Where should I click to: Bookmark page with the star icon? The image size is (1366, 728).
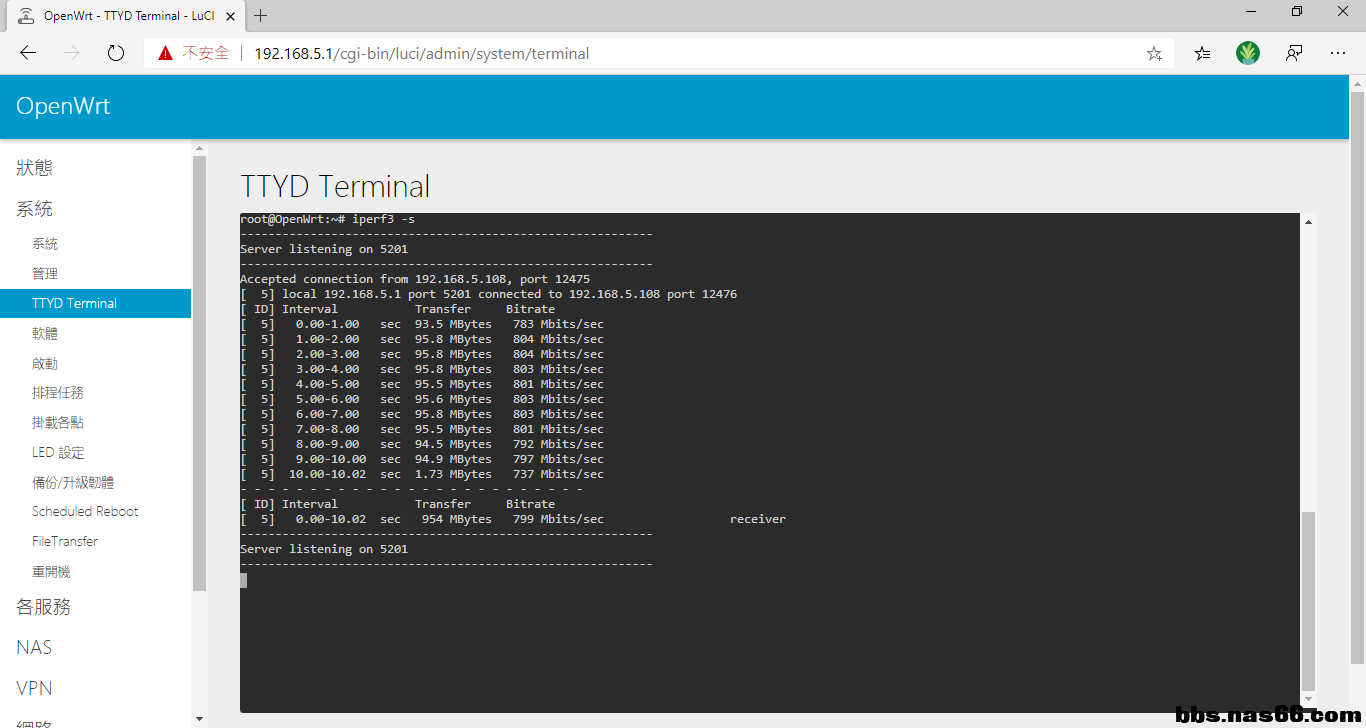1154,54
